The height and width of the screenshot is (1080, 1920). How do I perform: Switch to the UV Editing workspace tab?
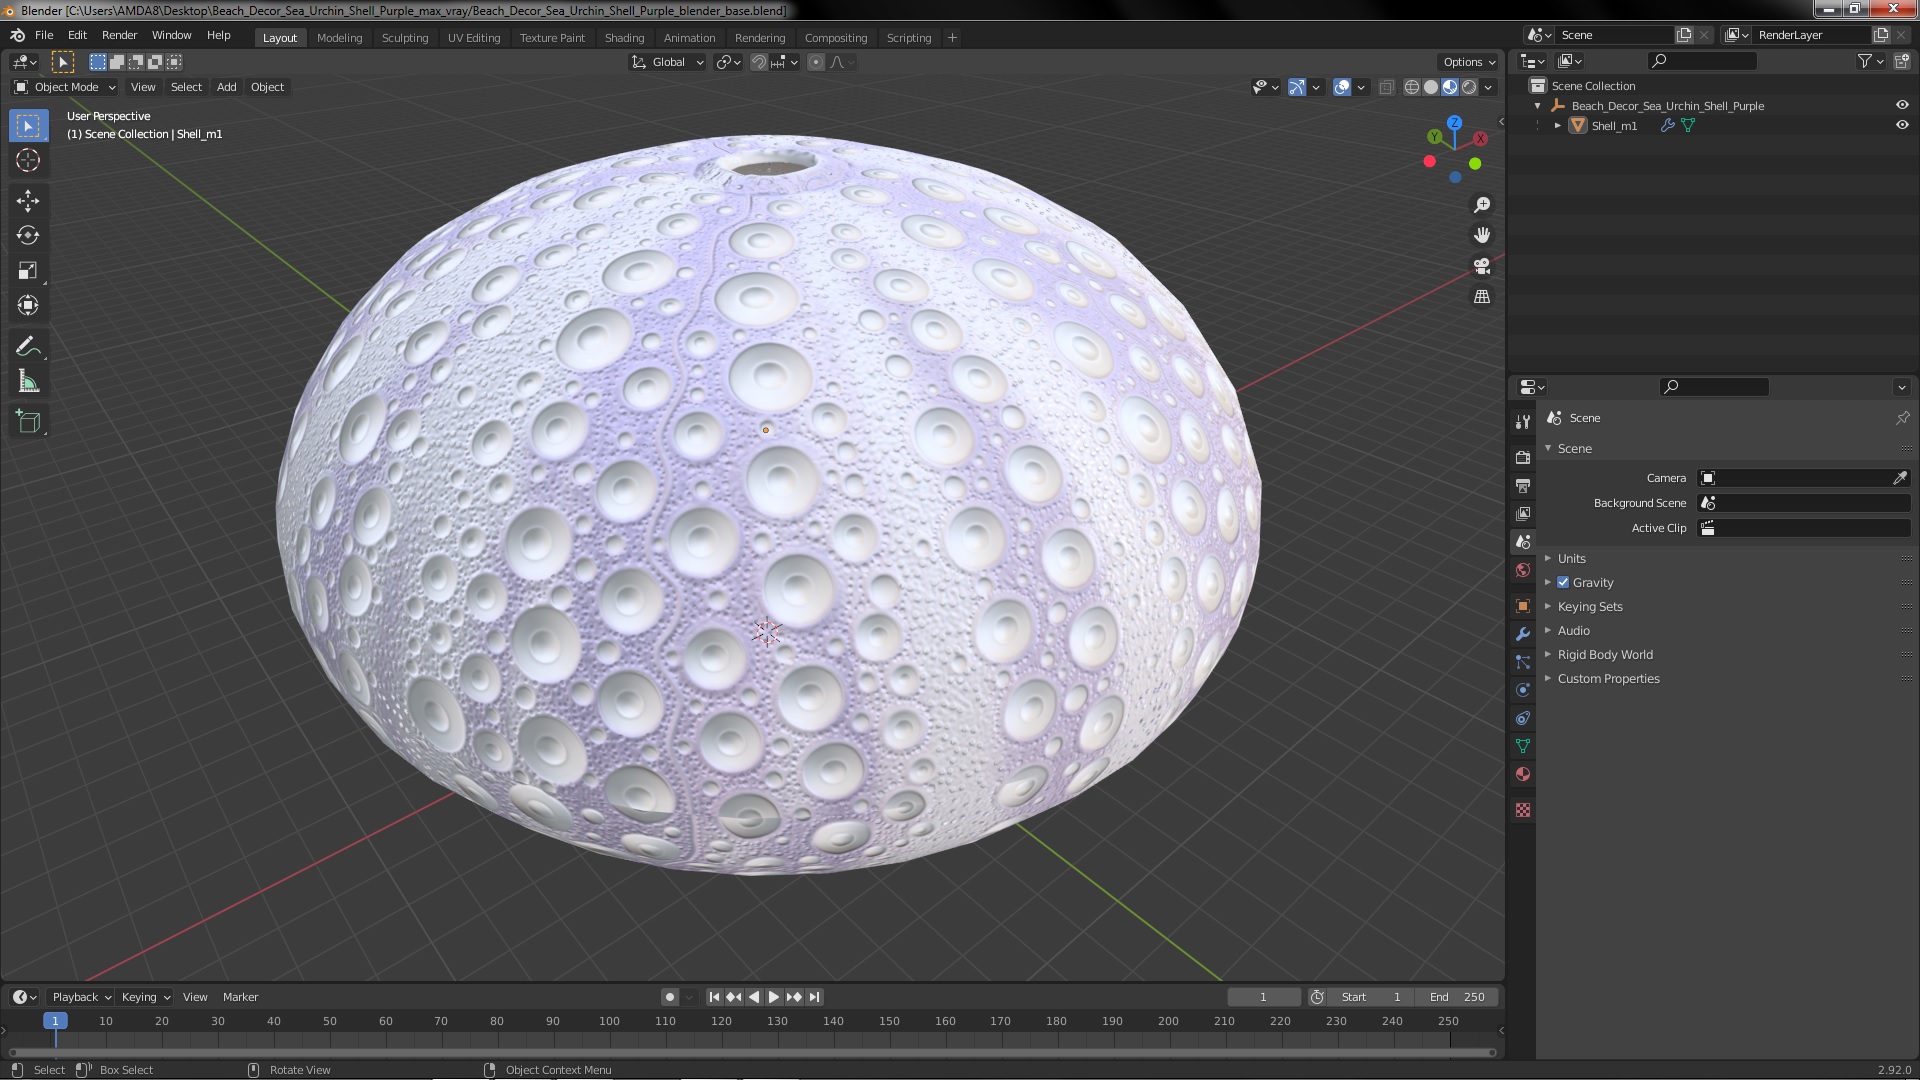pyautogui.click(x=474, y=38)
